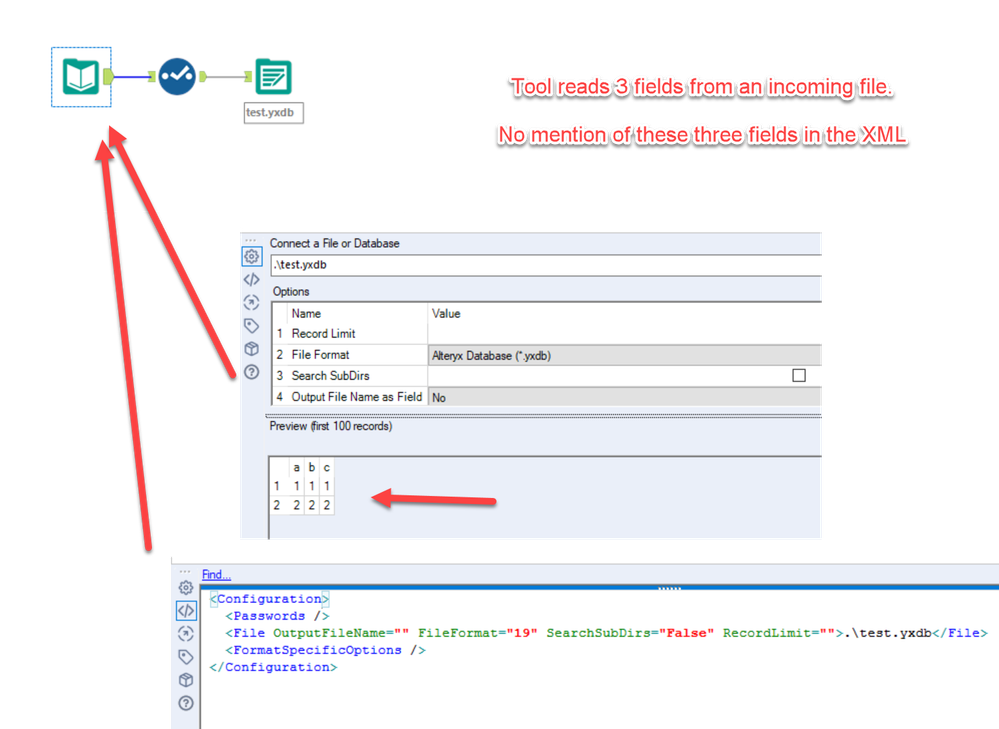Click the 'File Format' option name
The height and width of the screenshot is (729, 999).
click(x=320, y=355)
